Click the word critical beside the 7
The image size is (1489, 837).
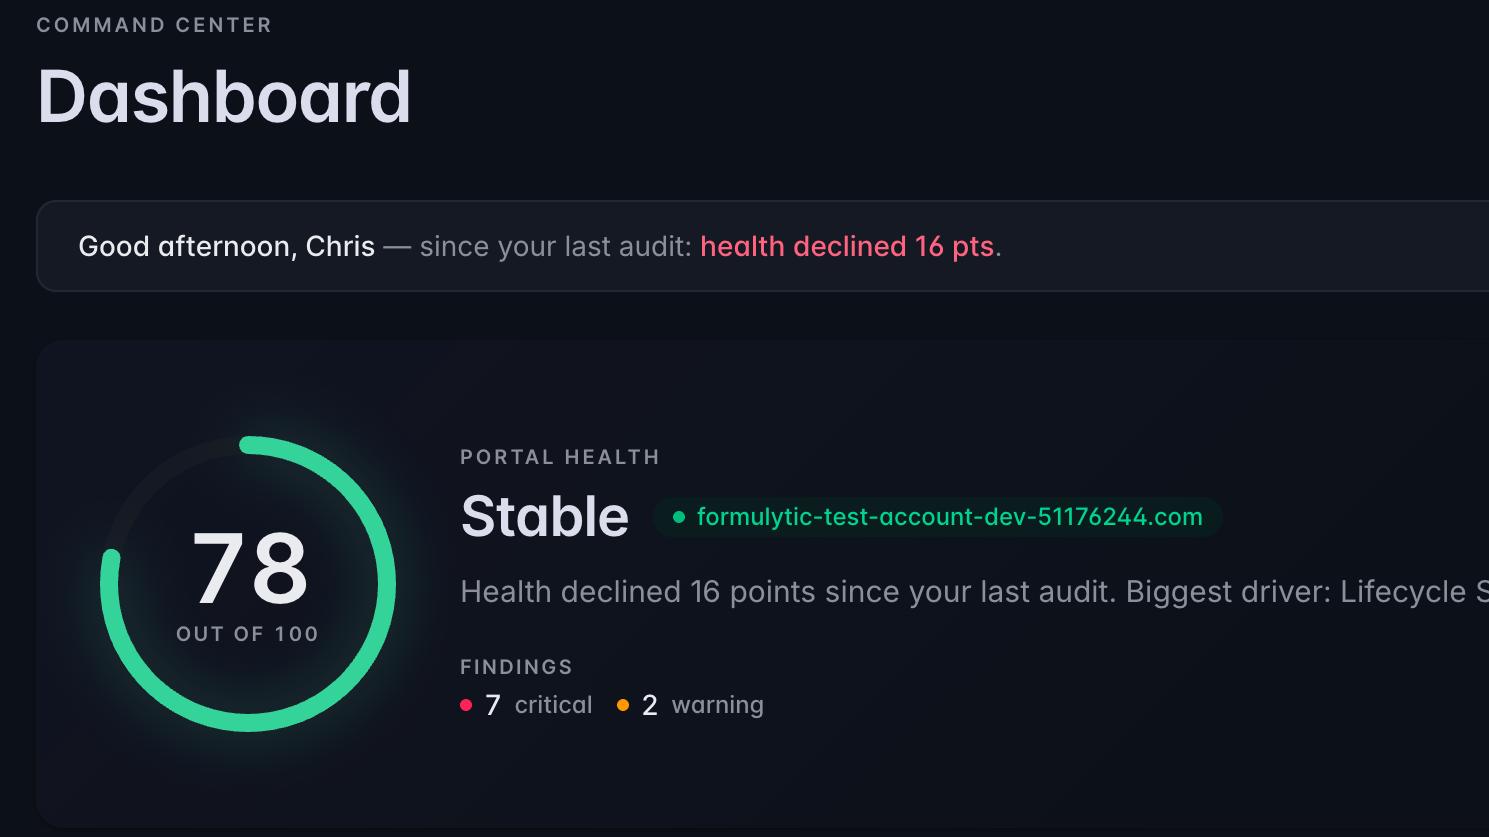[553, 705]
